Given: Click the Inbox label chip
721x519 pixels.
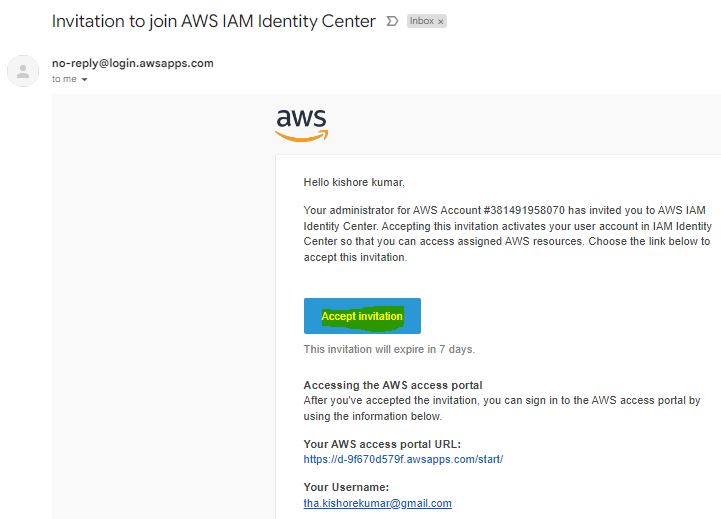Looking at the screenshot, I should click(x=421, y=21).
